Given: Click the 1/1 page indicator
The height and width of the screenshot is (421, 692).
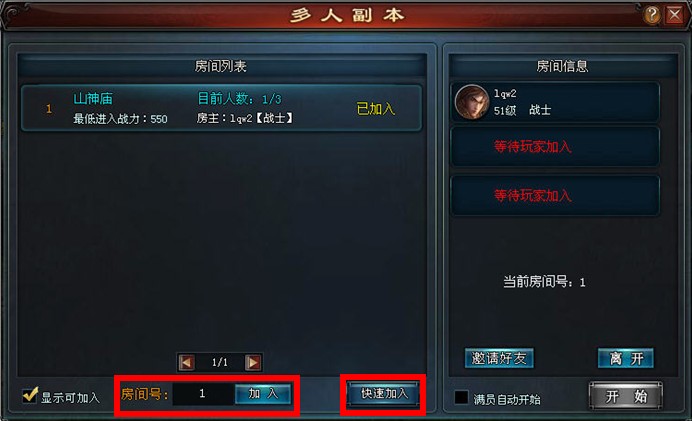Looking at the screenshot, I should (x=220, y=363).
